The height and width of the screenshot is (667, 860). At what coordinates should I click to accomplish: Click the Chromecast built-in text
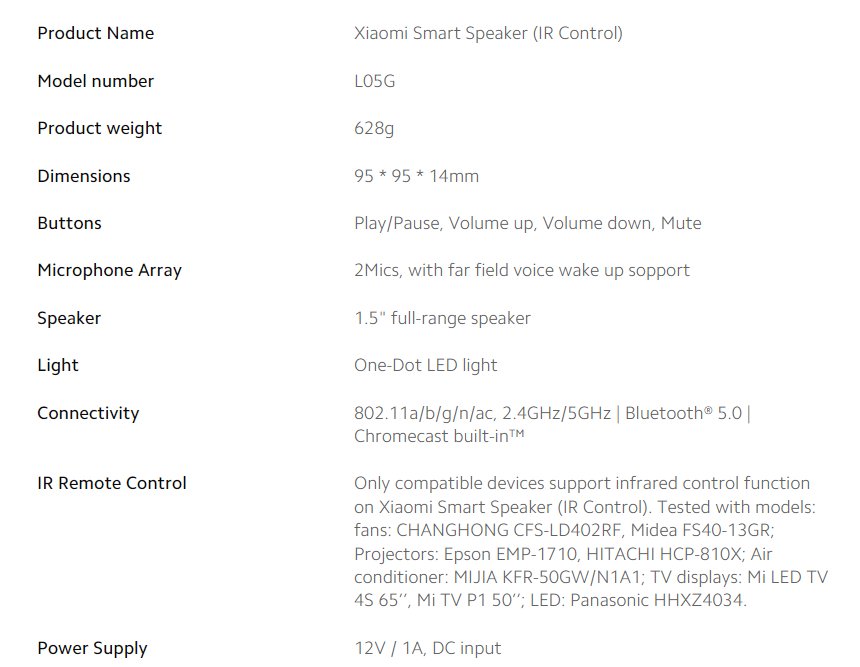(439, 437)
